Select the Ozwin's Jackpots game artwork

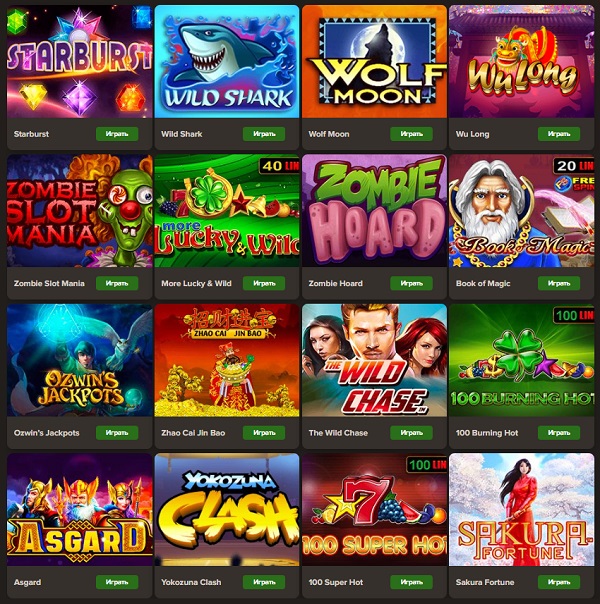(x=80, y=360)
